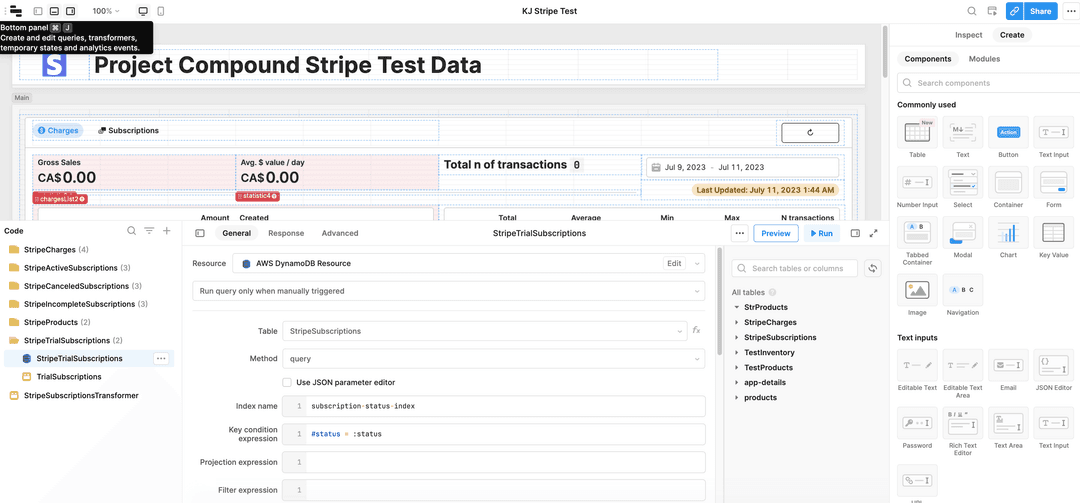Click the Share button
The image size is (1080, 503).
(1040, 11)
